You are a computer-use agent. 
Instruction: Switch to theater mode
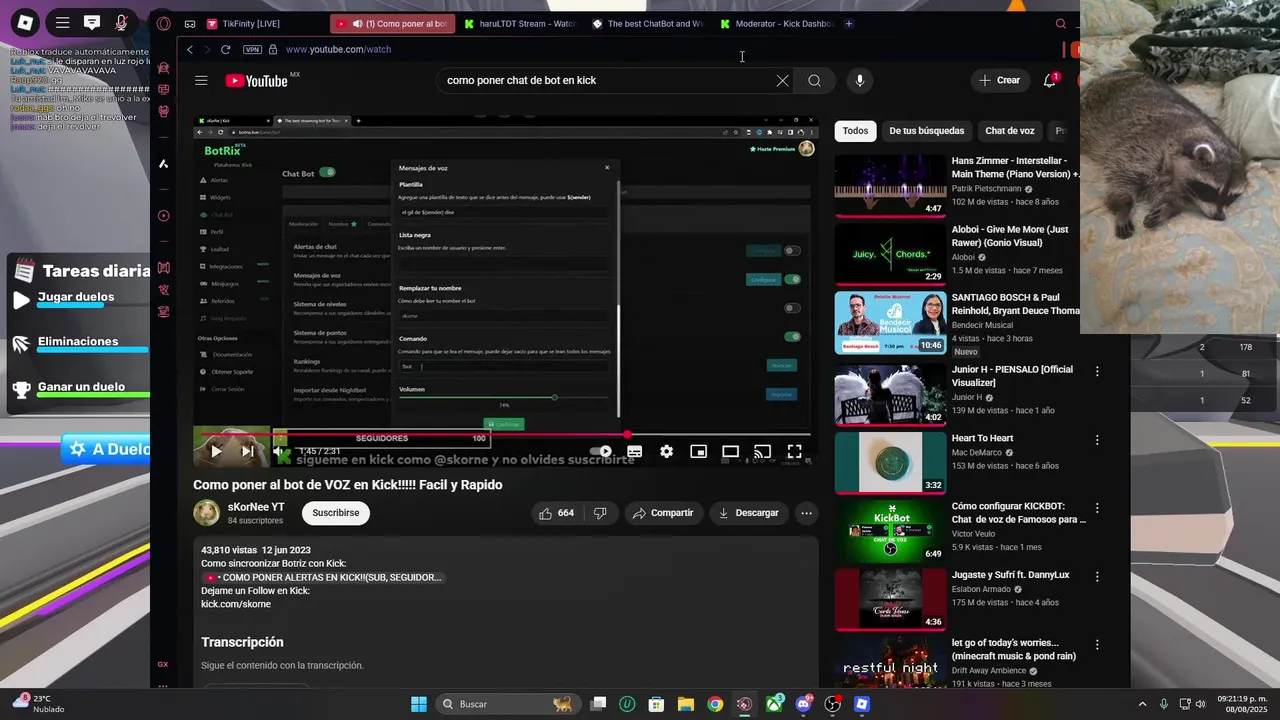pos(730,451)
